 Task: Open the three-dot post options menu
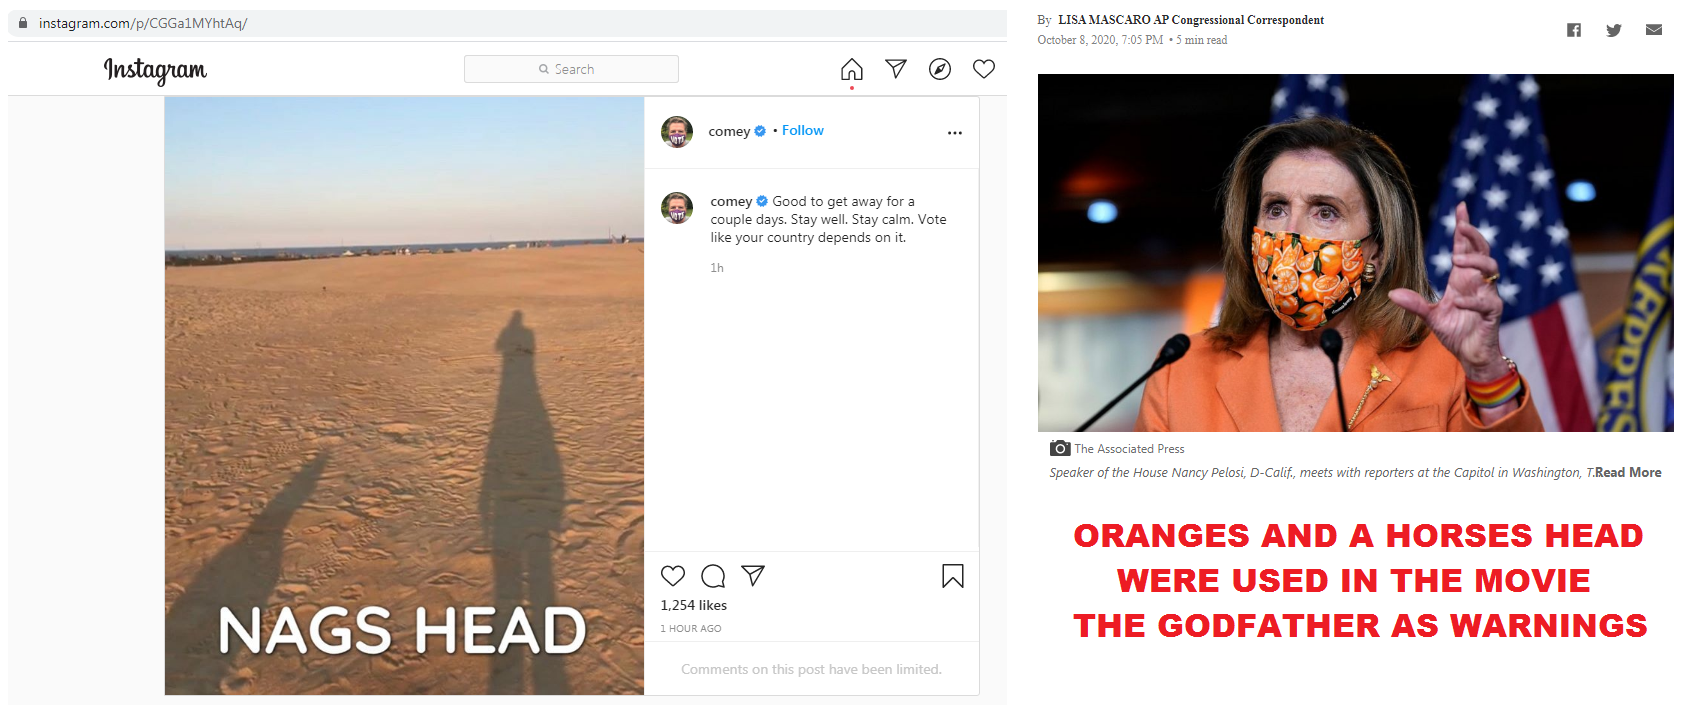(955, 133)
